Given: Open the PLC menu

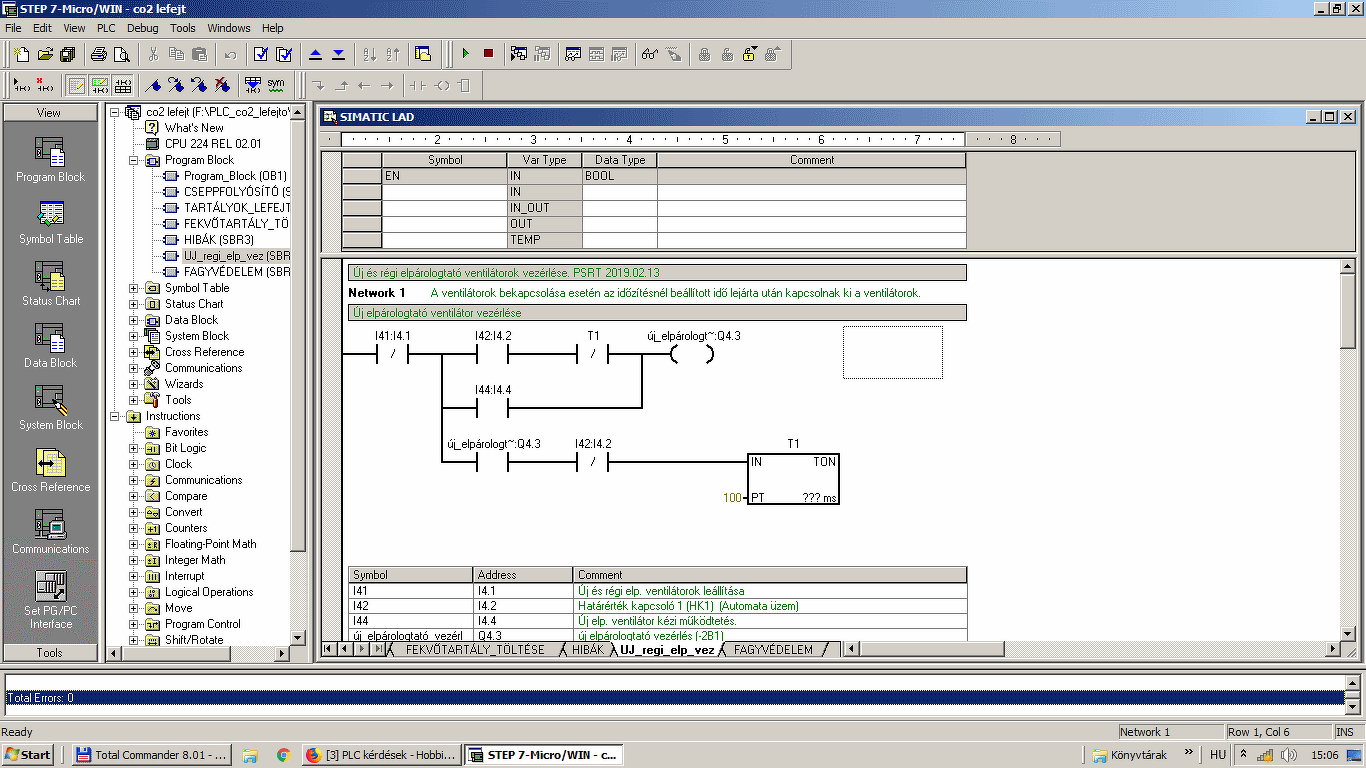Looking at the screenshot, I should 106,28.
